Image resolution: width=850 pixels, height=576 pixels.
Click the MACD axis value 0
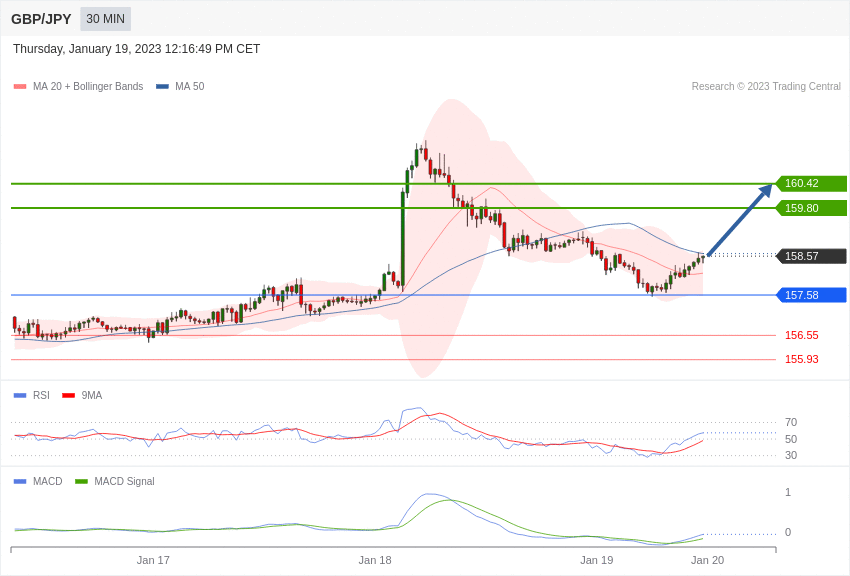[x=788, y=532]
